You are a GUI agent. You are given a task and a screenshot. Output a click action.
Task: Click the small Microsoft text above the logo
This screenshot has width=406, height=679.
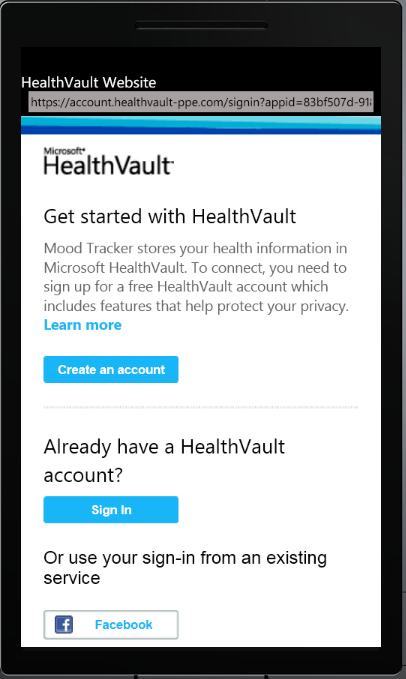click(64, 151)
